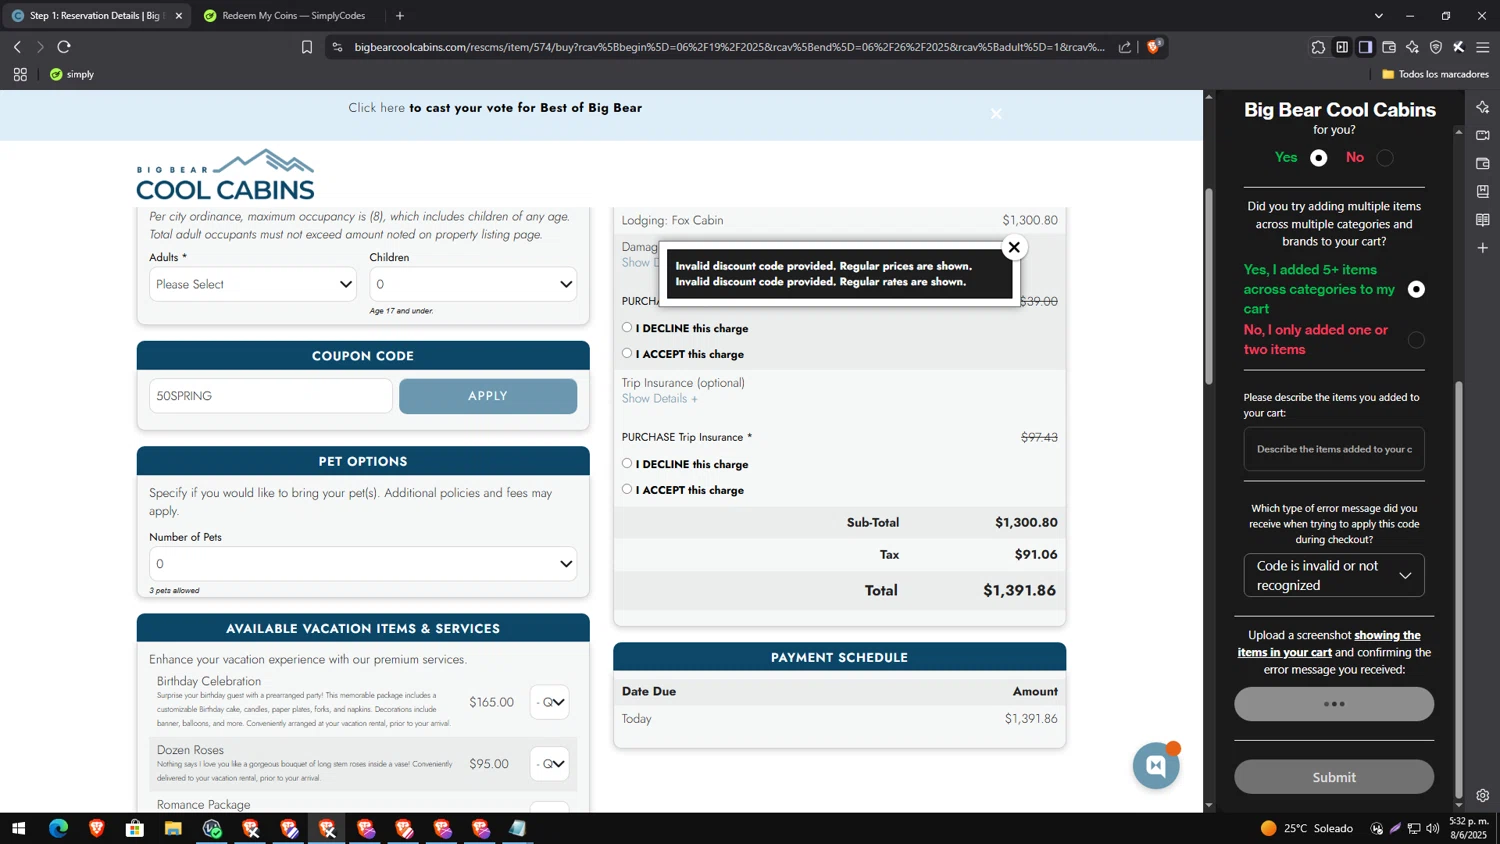Bookmark this page using the bookmark icon
The image size is (1500, 844).
point(307,47)
